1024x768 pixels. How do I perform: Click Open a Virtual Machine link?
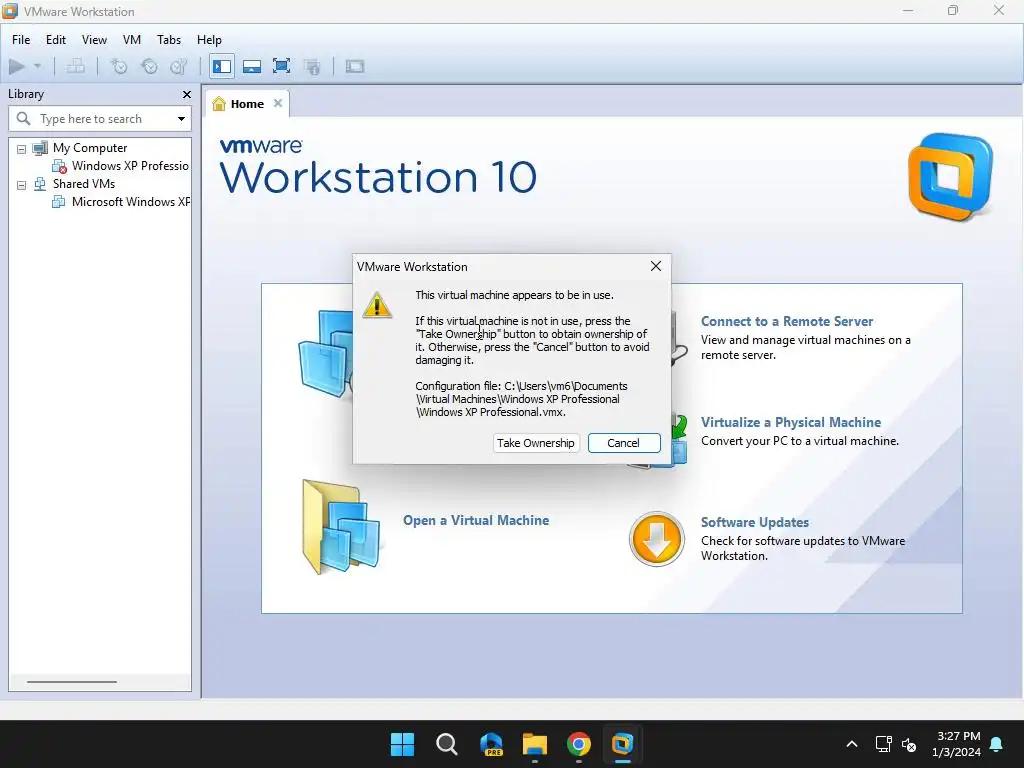(475, 520)
